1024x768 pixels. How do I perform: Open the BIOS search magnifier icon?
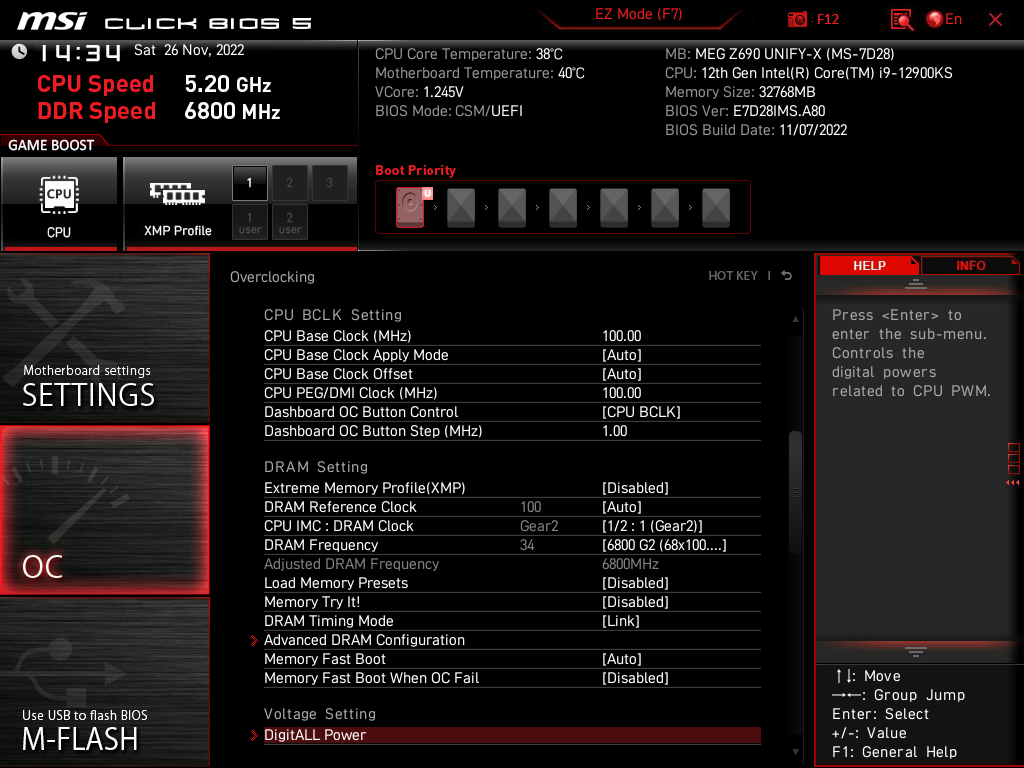pyautogui.click(x=902, y=20)
